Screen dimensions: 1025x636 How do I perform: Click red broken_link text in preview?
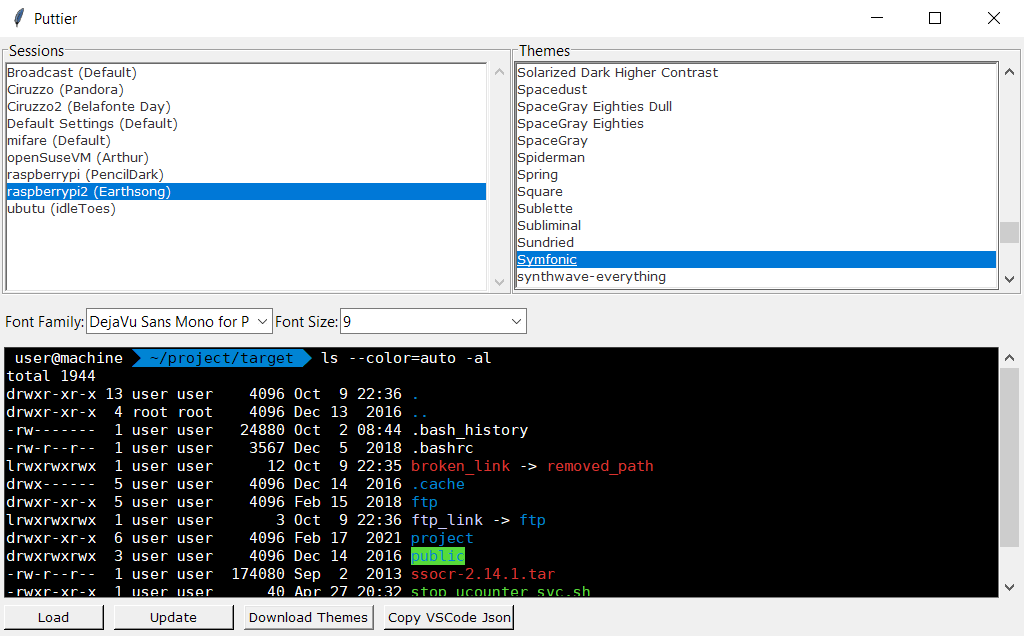click(x=460, y=466)
